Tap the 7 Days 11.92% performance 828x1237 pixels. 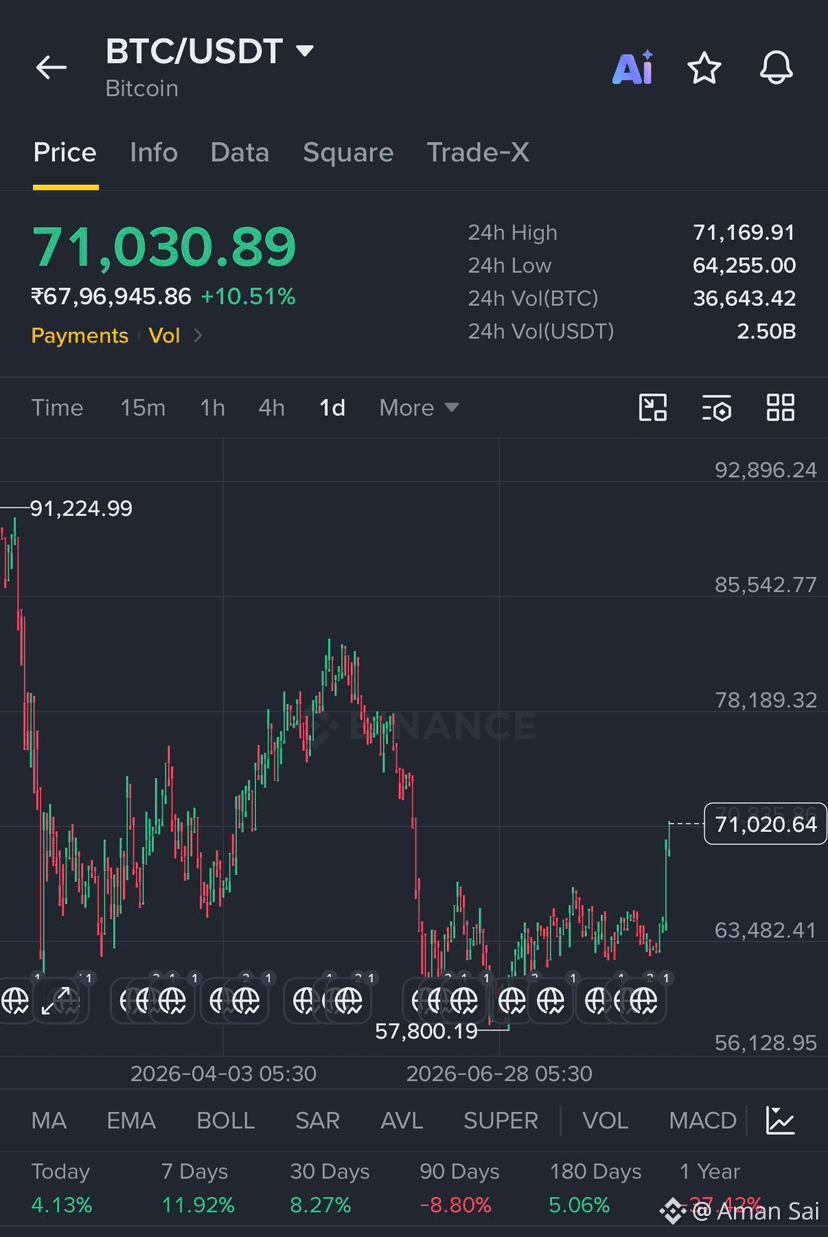tap(198, 1188)
